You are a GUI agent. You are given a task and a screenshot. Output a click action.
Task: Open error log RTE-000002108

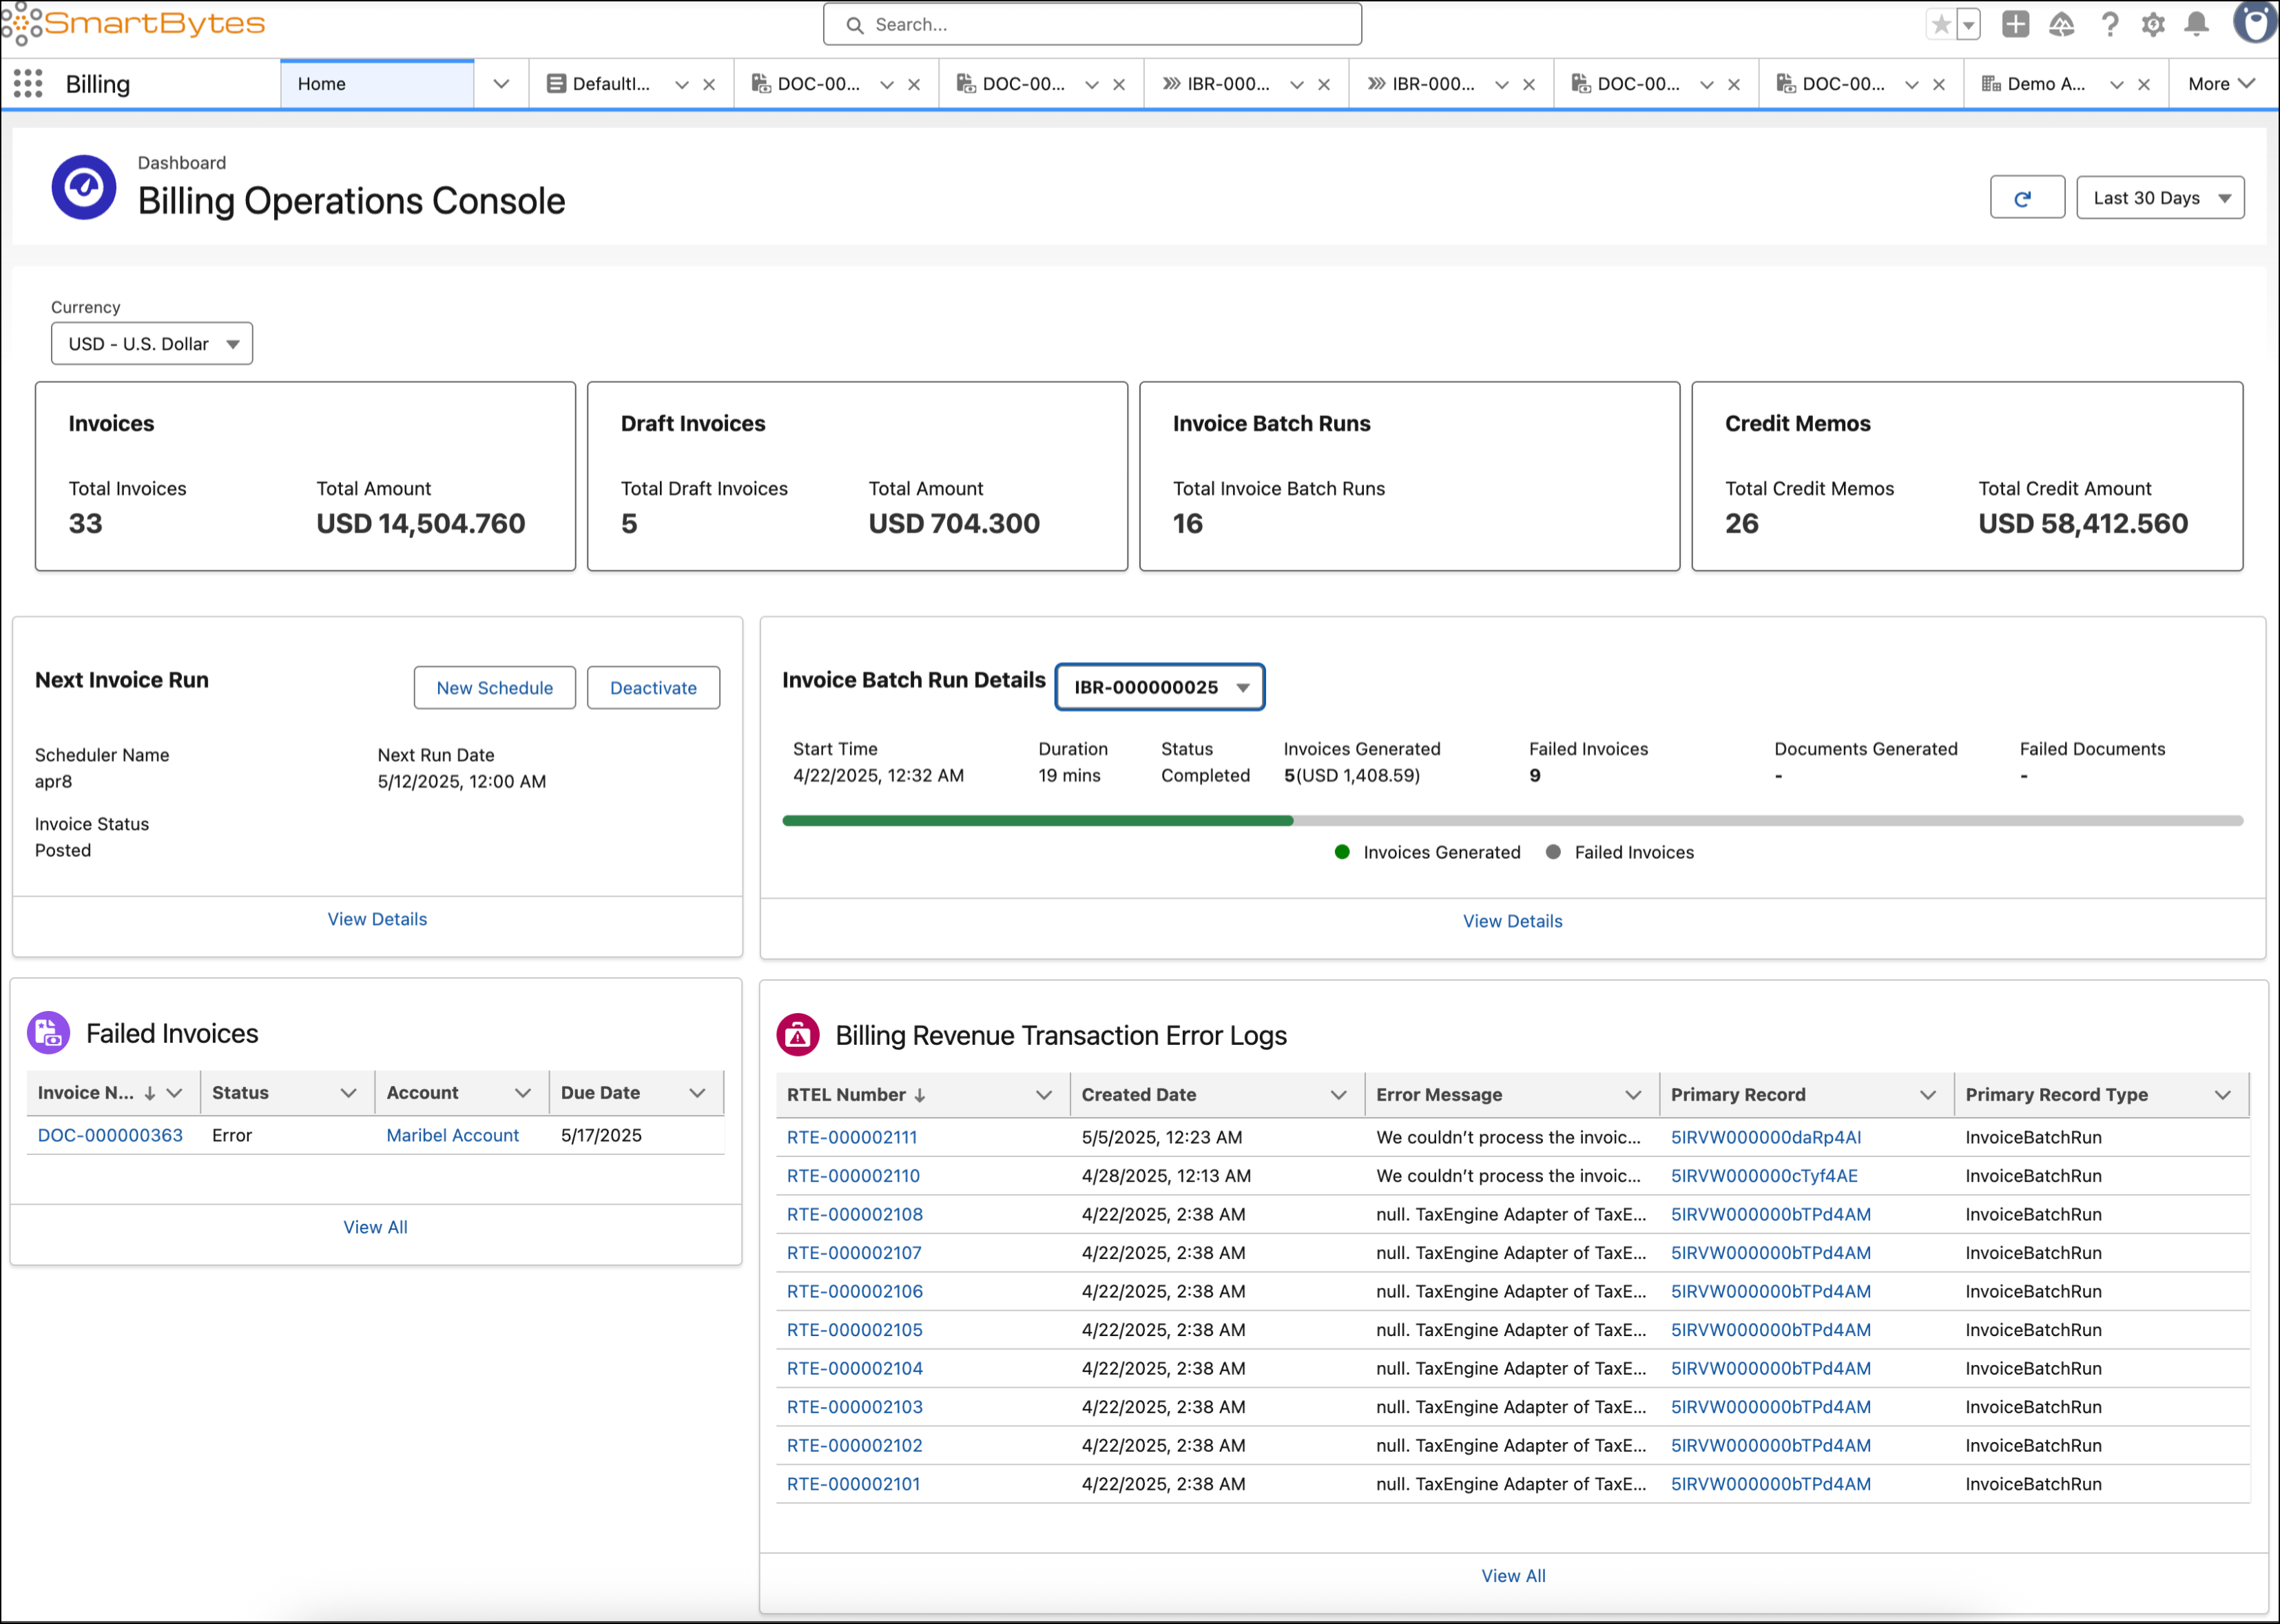pos(855,1214)
